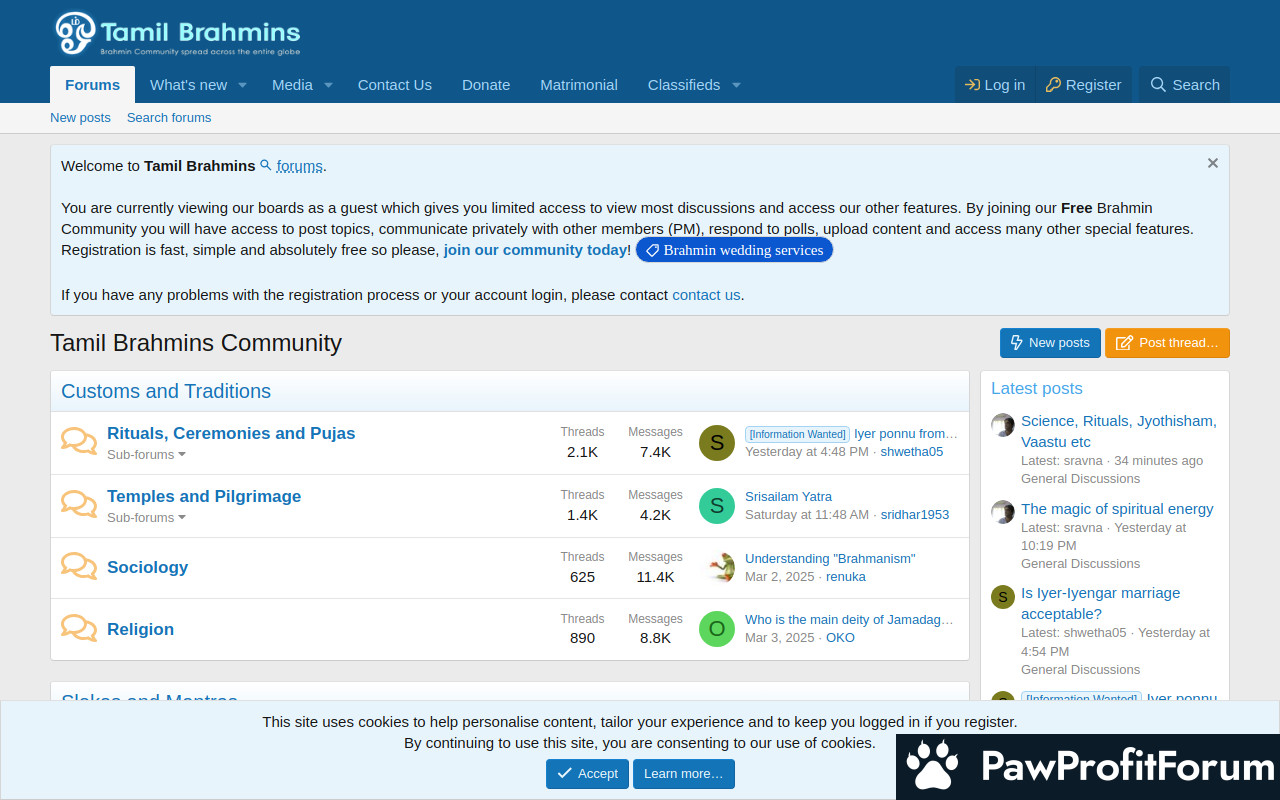Image resolution: width=1280 pixels, height=800 pixels.
Task: Switch to the Forums tab
Action: pyautogui.click(x=93, y=85)
